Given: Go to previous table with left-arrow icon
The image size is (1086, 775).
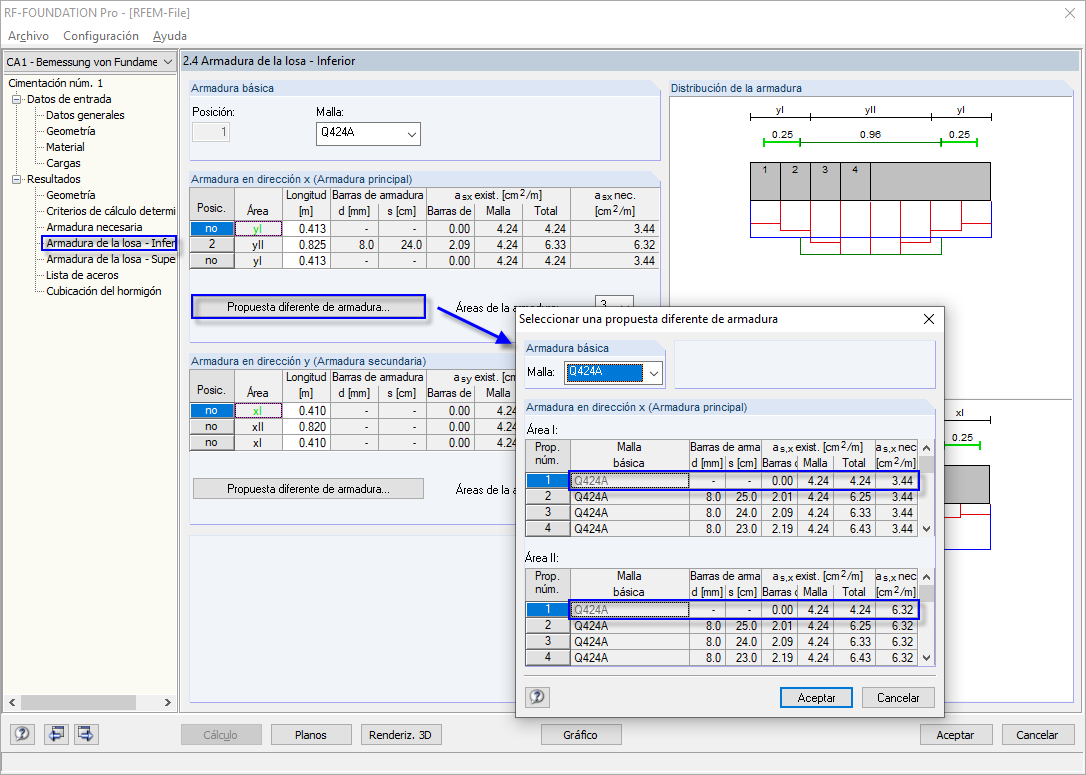Looking at the screenshot, I should click(56, 733).
